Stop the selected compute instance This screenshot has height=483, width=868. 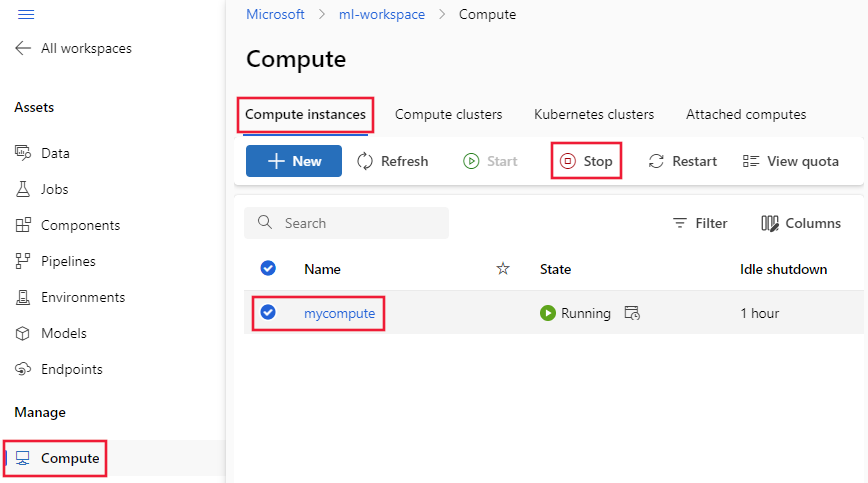586,161
